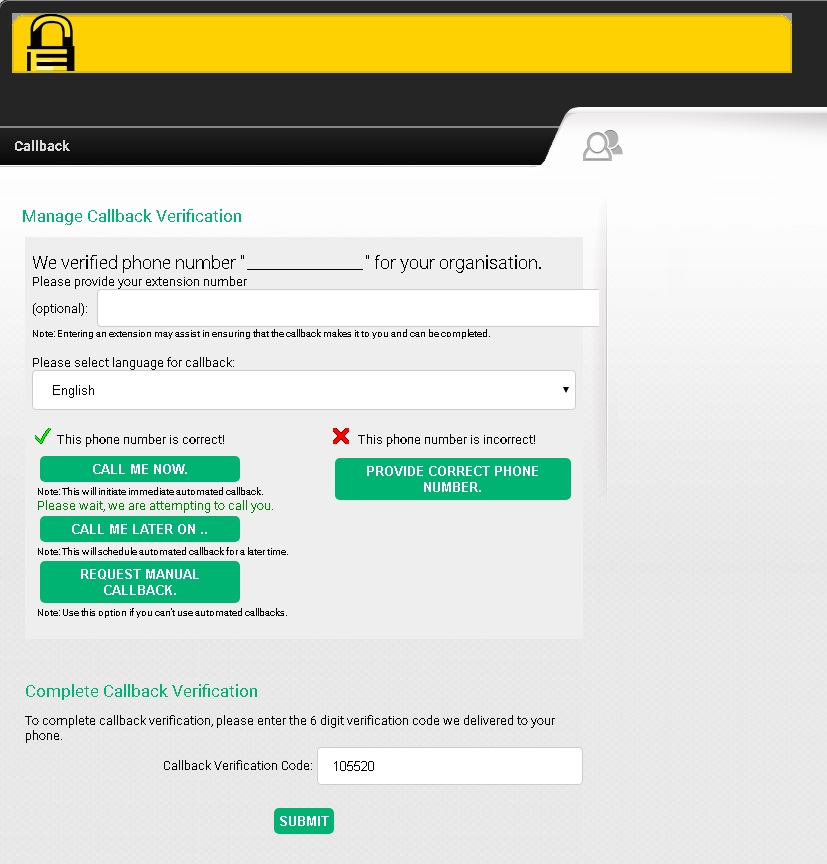827x864 pixels.
Task: Click note about scheduling automated callback later
Action: pos(163,552)
